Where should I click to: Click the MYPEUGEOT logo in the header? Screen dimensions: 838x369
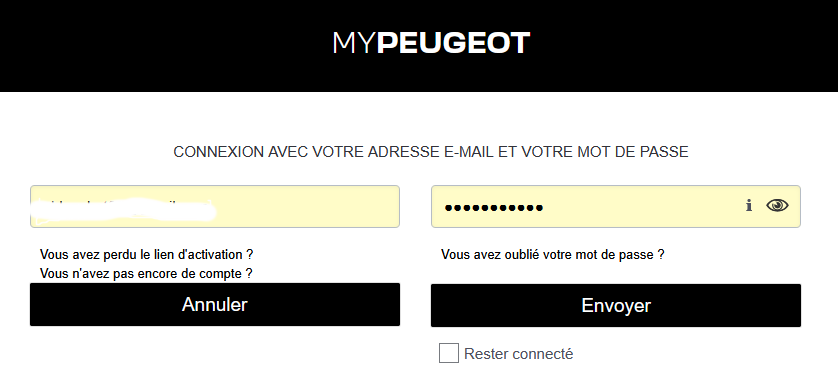431,43
